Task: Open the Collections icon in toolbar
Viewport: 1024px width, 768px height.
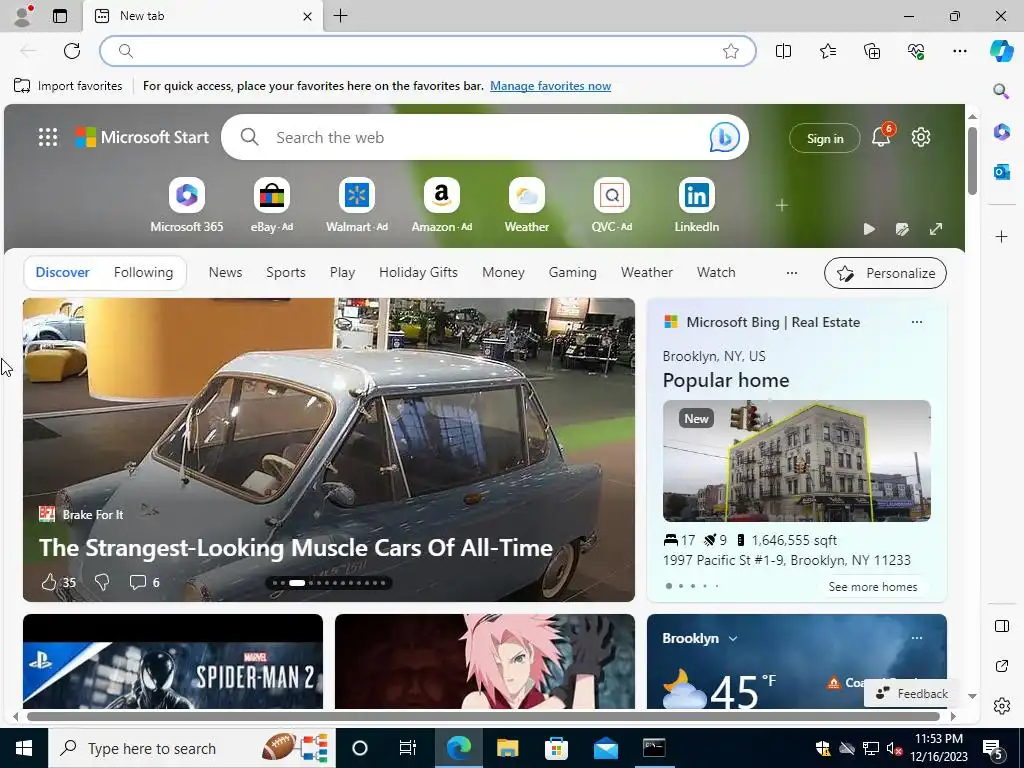Action: click(x=872, y=51)
